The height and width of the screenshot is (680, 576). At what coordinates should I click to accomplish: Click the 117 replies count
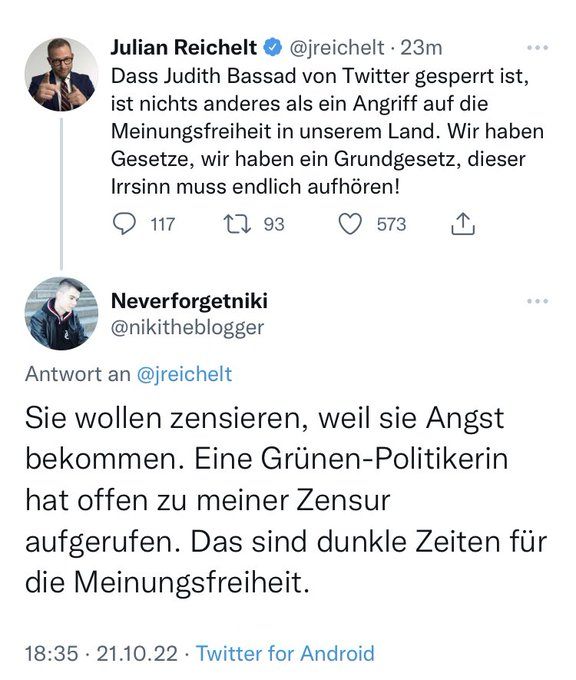pyautogui.click(x=162, y=224)
